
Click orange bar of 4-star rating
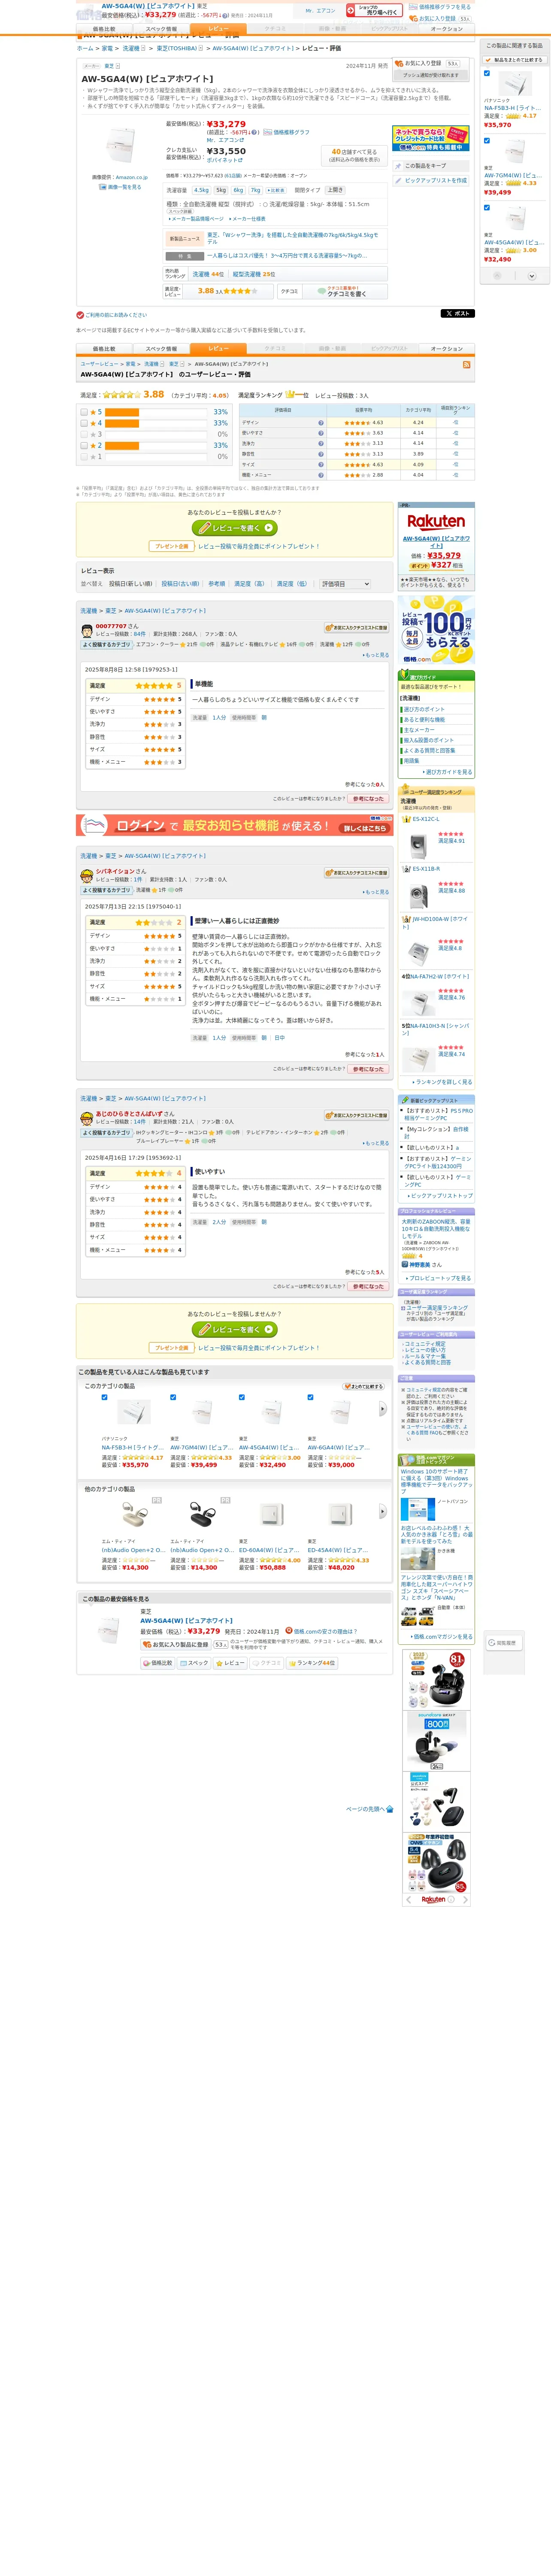pyautogui.click(x=122, y=423)
